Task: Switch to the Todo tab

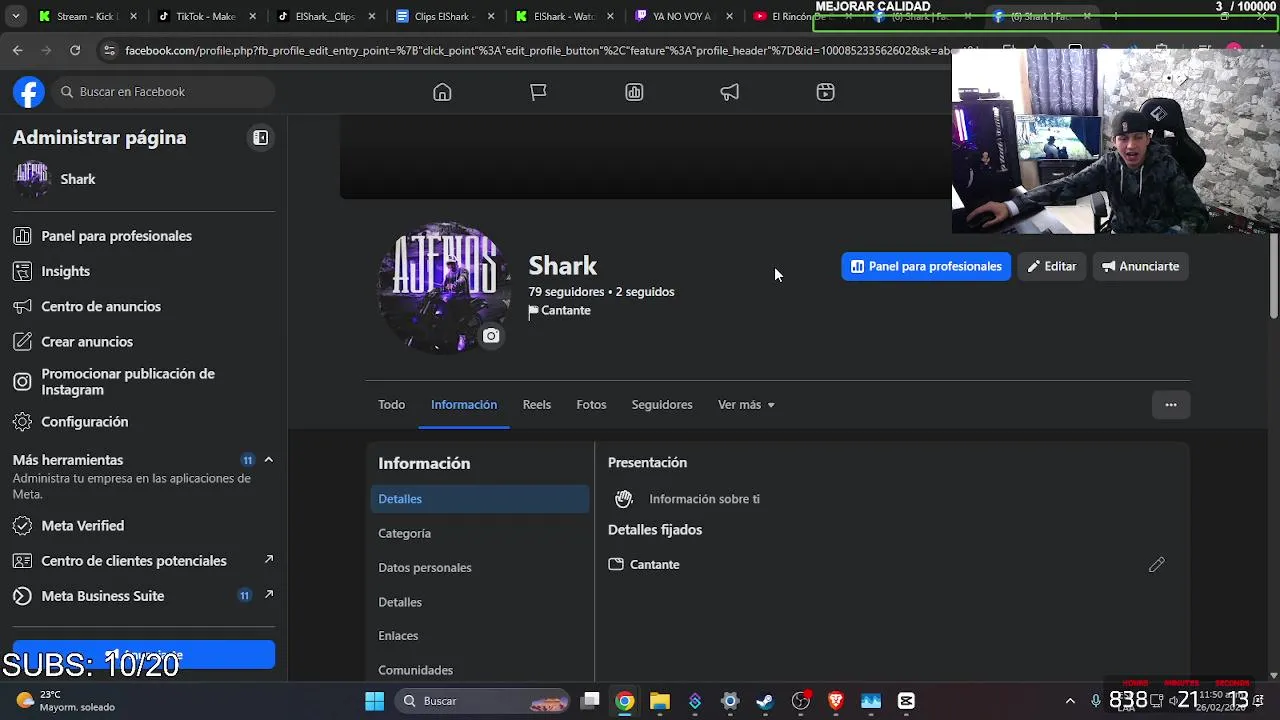Action: 391,405
